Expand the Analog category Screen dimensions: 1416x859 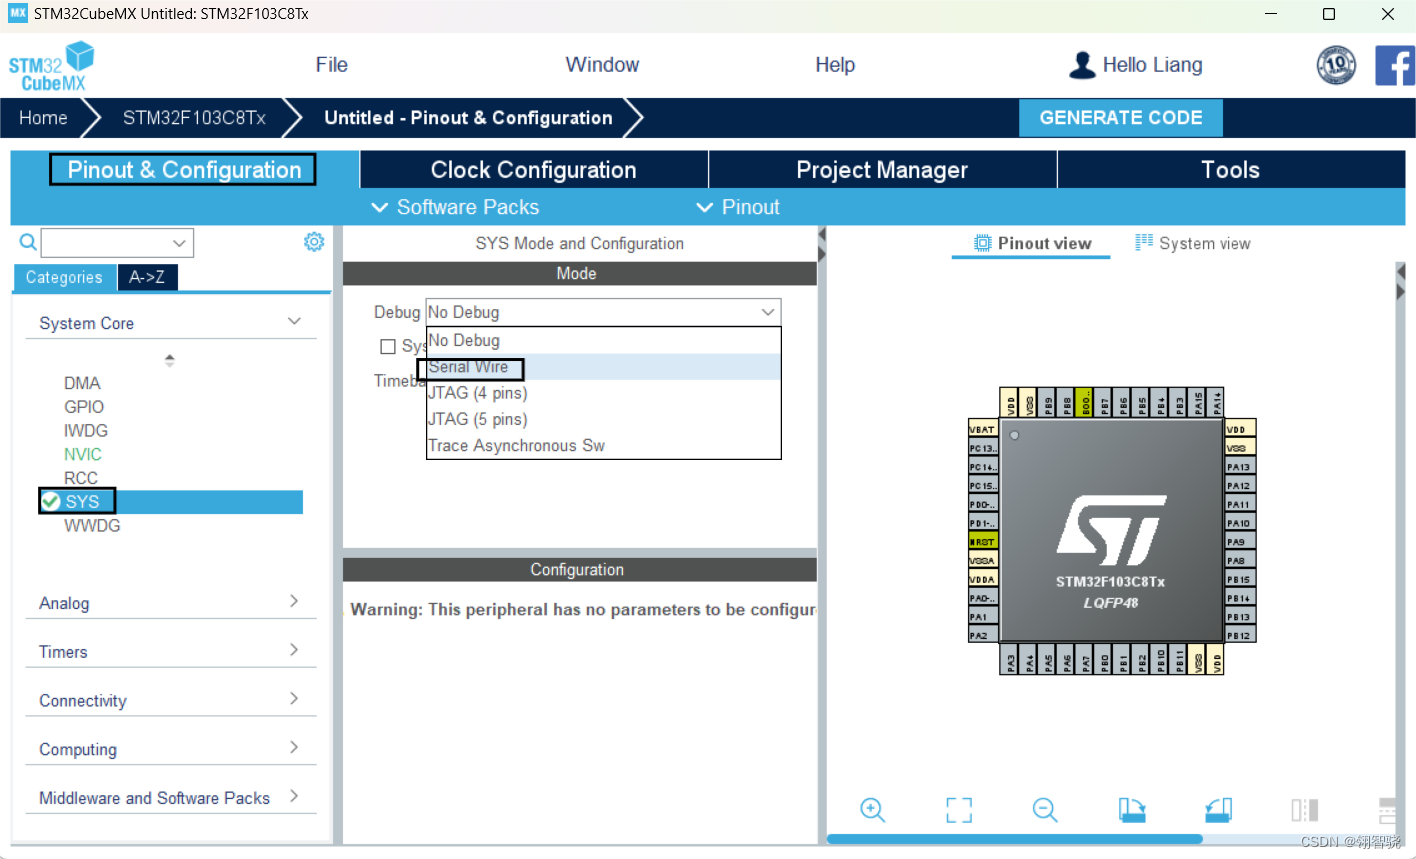click(294, 601)
